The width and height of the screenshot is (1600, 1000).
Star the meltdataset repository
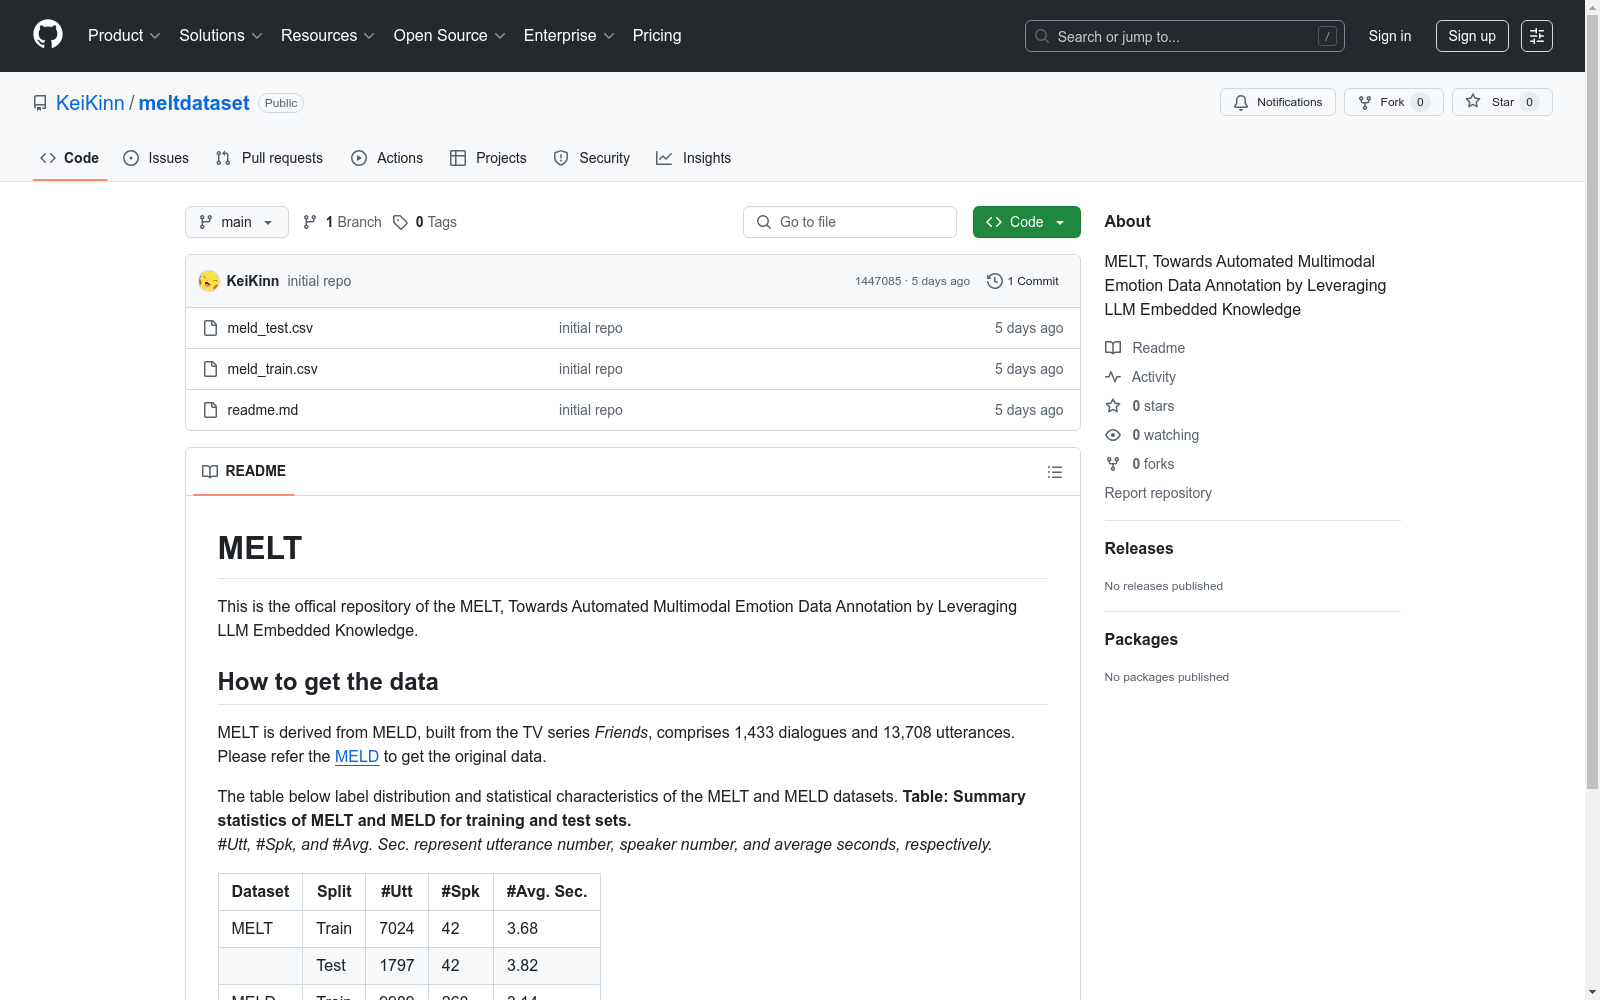pyautogui.click(x=1502, y=102)
